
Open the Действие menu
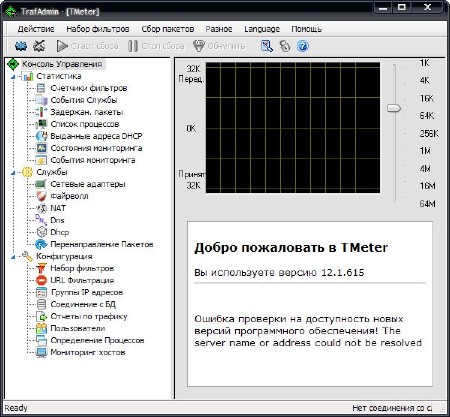[36, 29]
